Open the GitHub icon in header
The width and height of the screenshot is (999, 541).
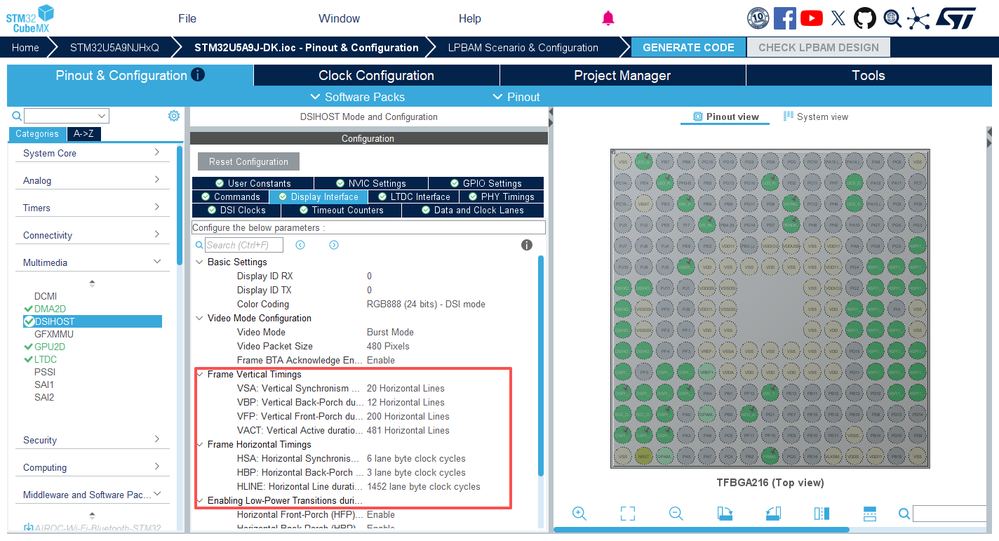(x=865, y=18)
